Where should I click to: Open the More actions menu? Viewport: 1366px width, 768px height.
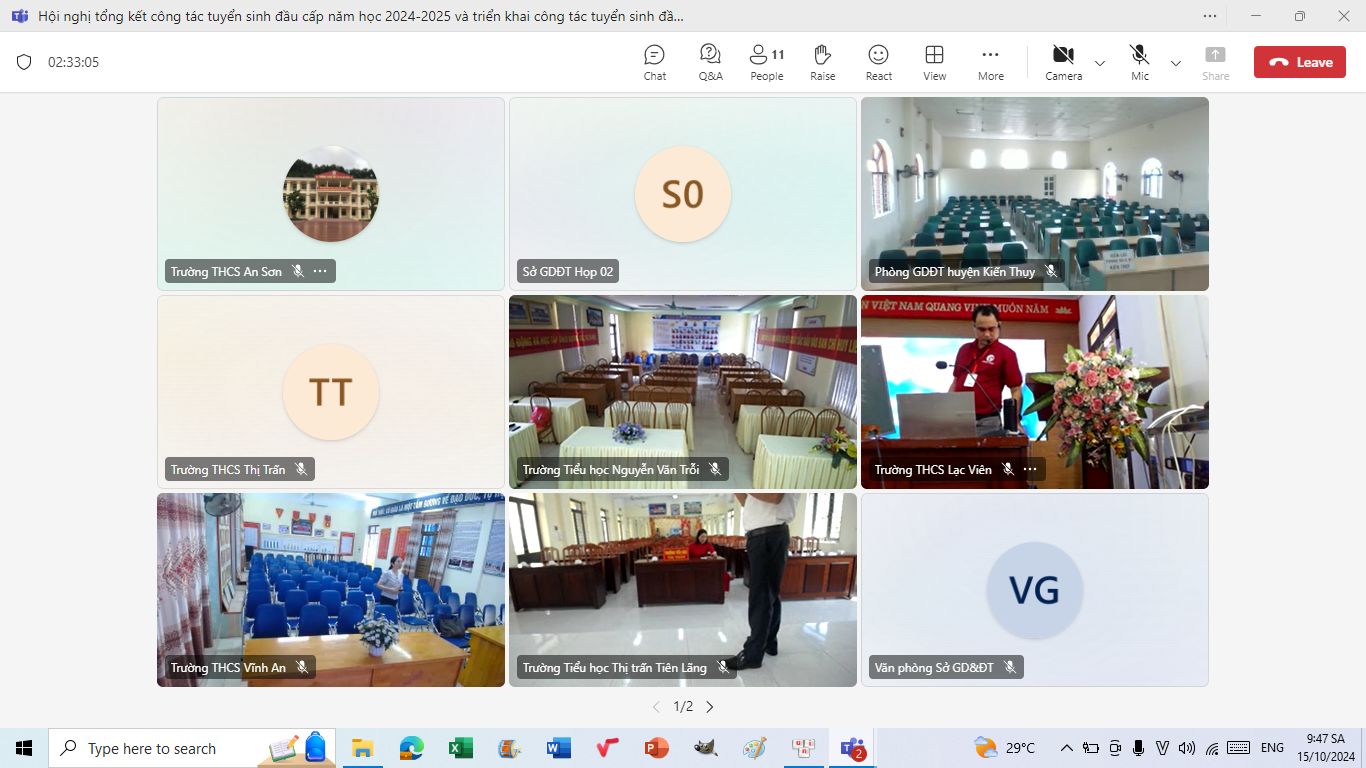[990, 62]
